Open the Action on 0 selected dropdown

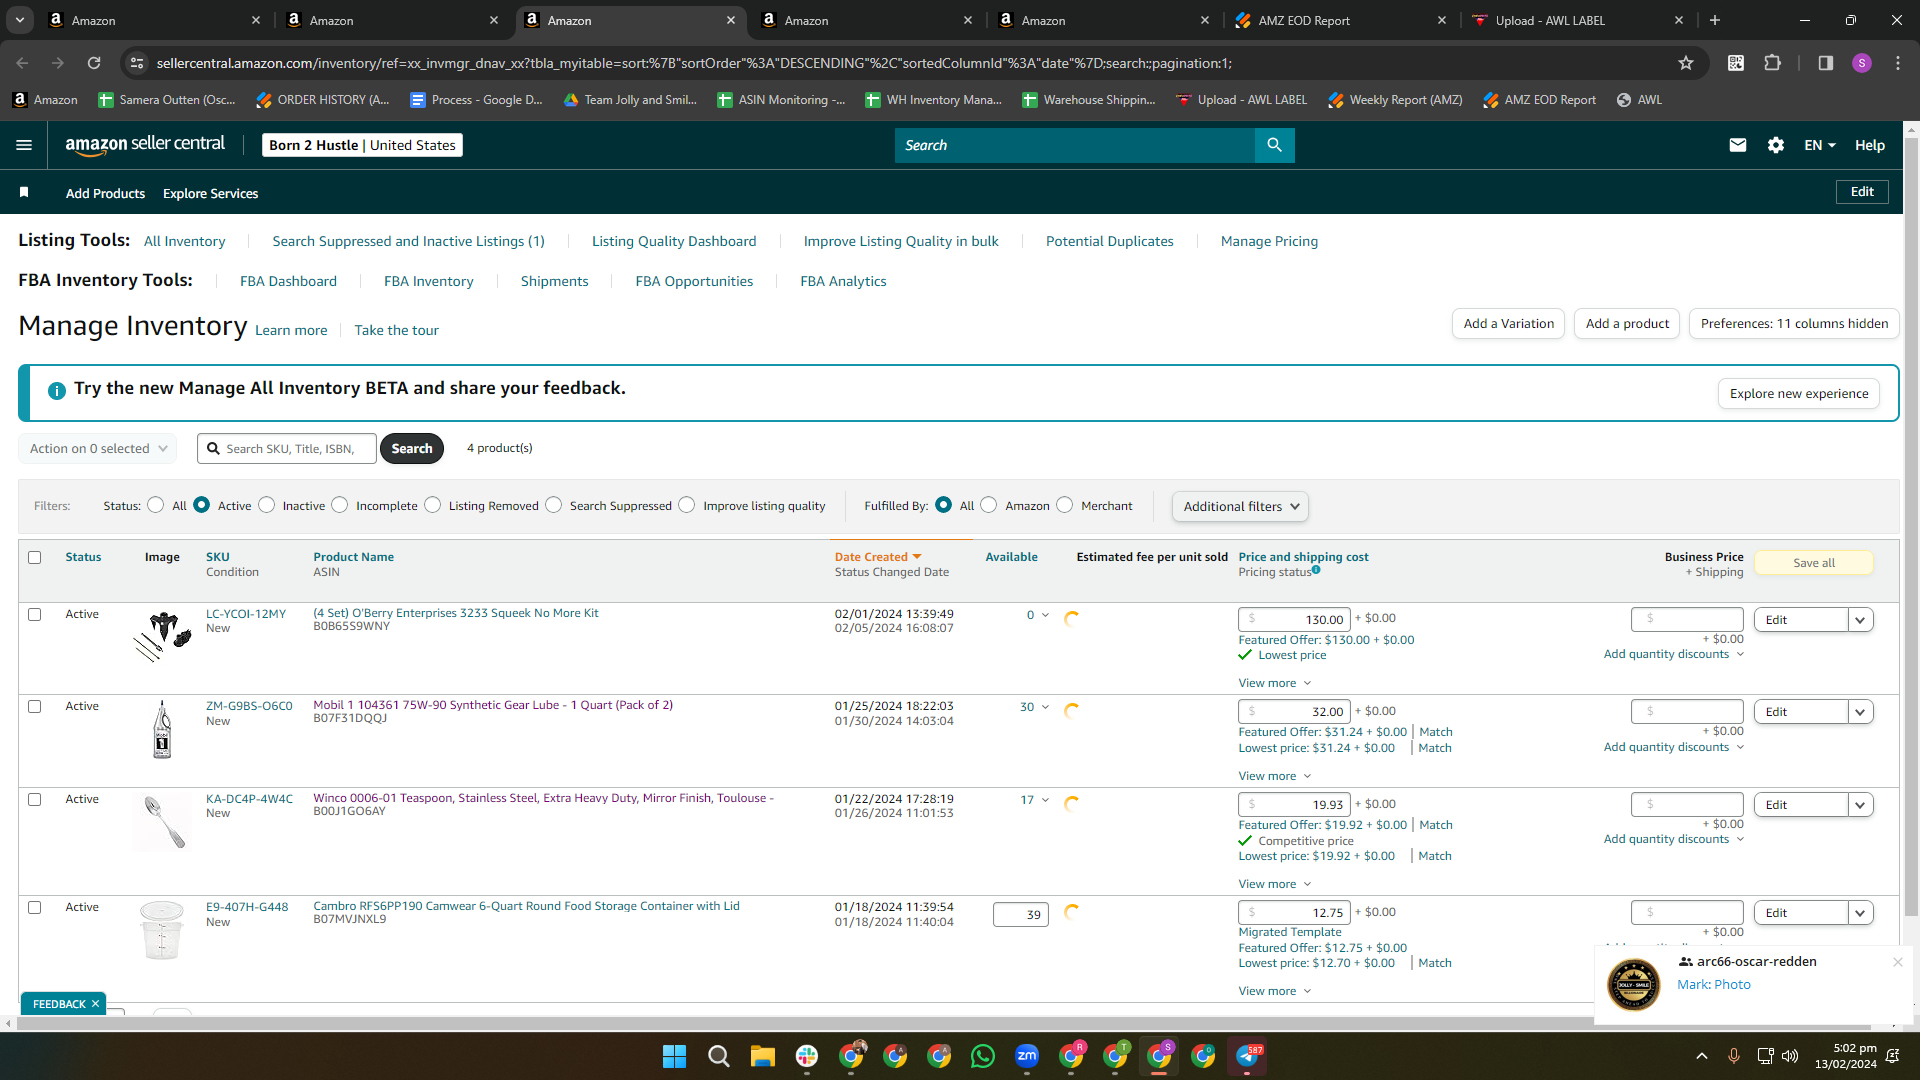coord(98,449)
